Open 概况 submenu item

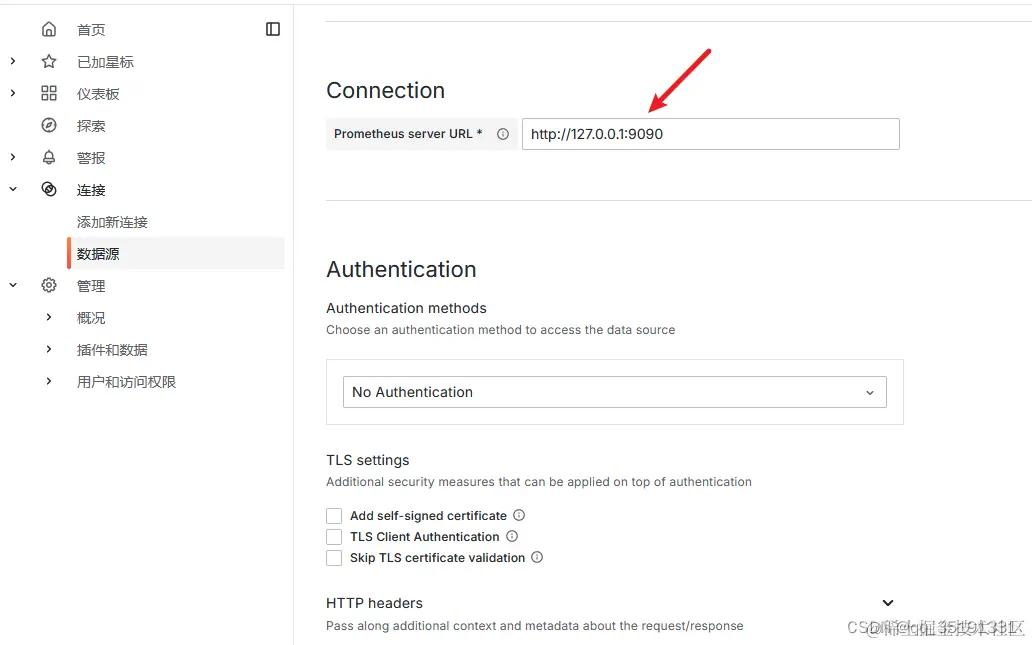click(x=91, y=318)
